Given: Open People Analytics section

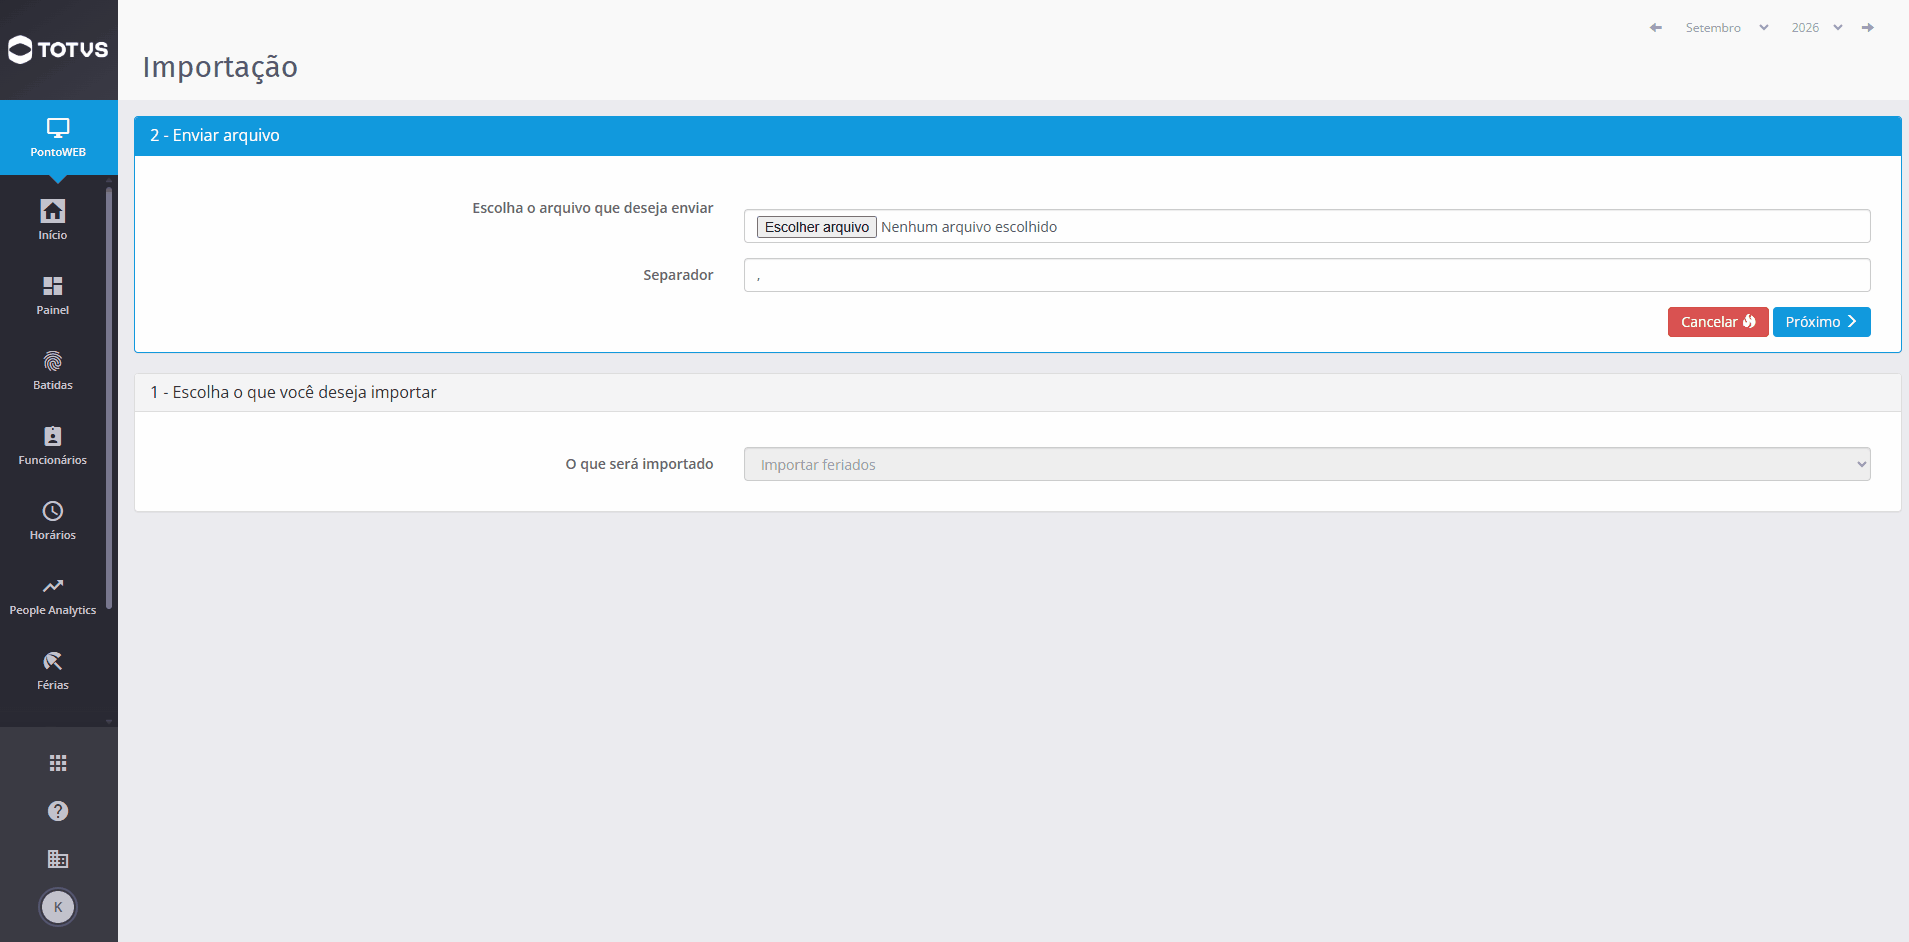Looking at the screenshot, I should click(53, 595).
